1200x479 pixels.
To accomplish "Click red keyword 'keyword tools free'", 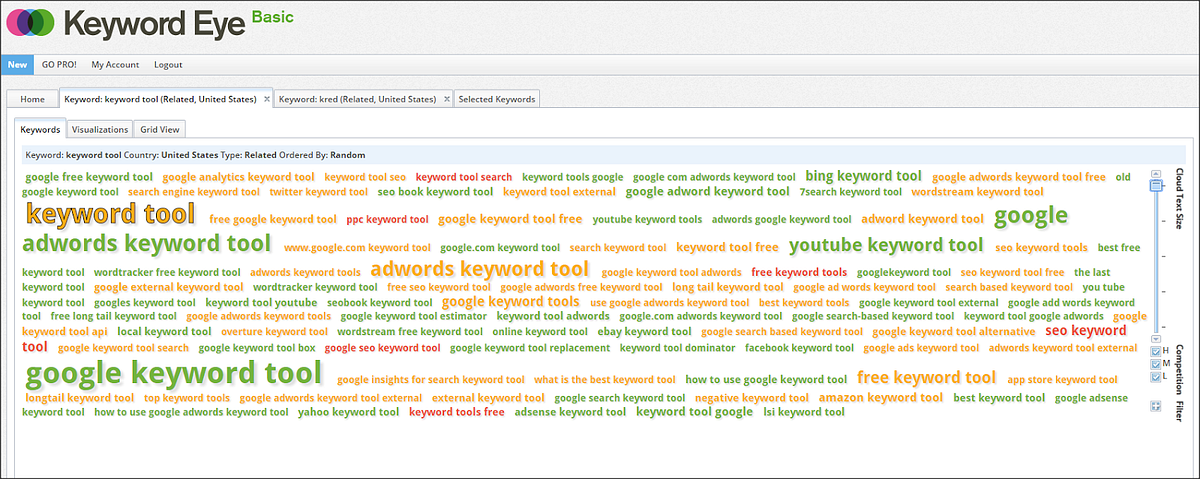I will (457, 412).
